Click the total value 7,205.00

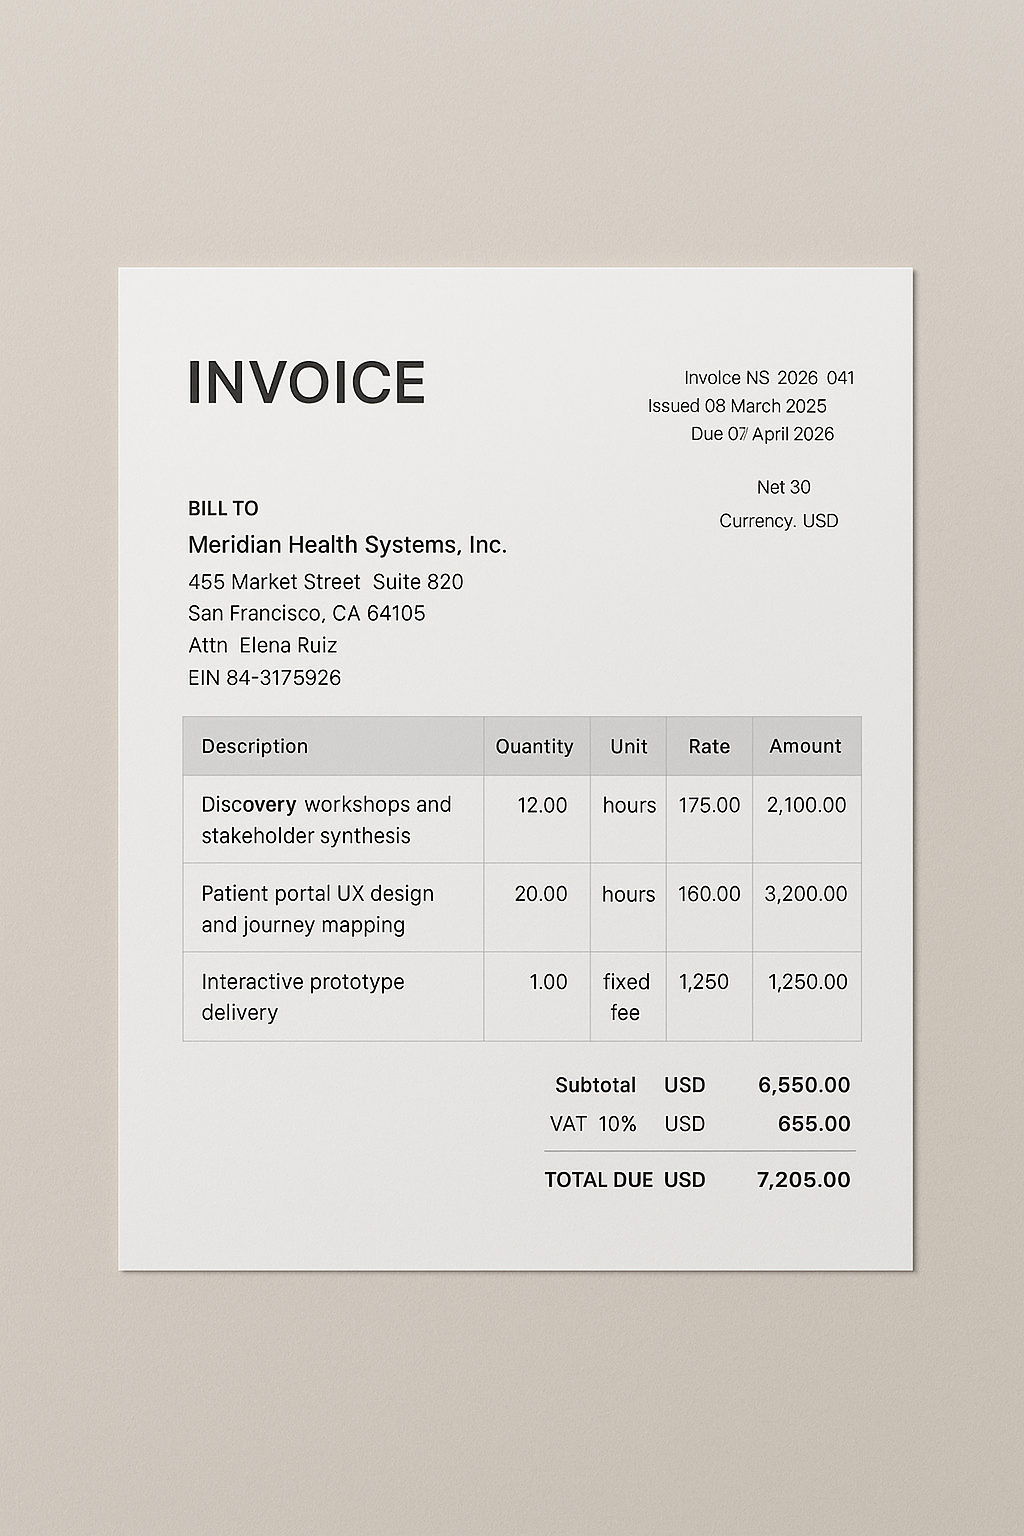(x=804, y=1180)
